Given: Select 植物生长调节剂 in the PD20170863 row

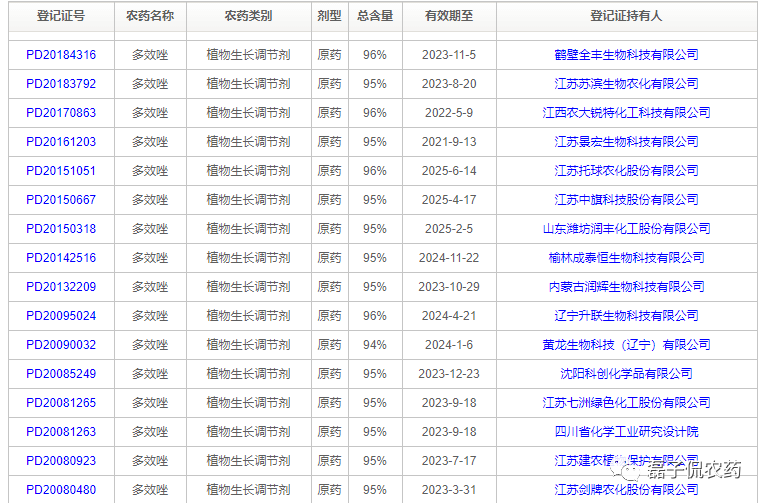Looking at the screenshot, I should pyautogui.click(x=249, y=113).
